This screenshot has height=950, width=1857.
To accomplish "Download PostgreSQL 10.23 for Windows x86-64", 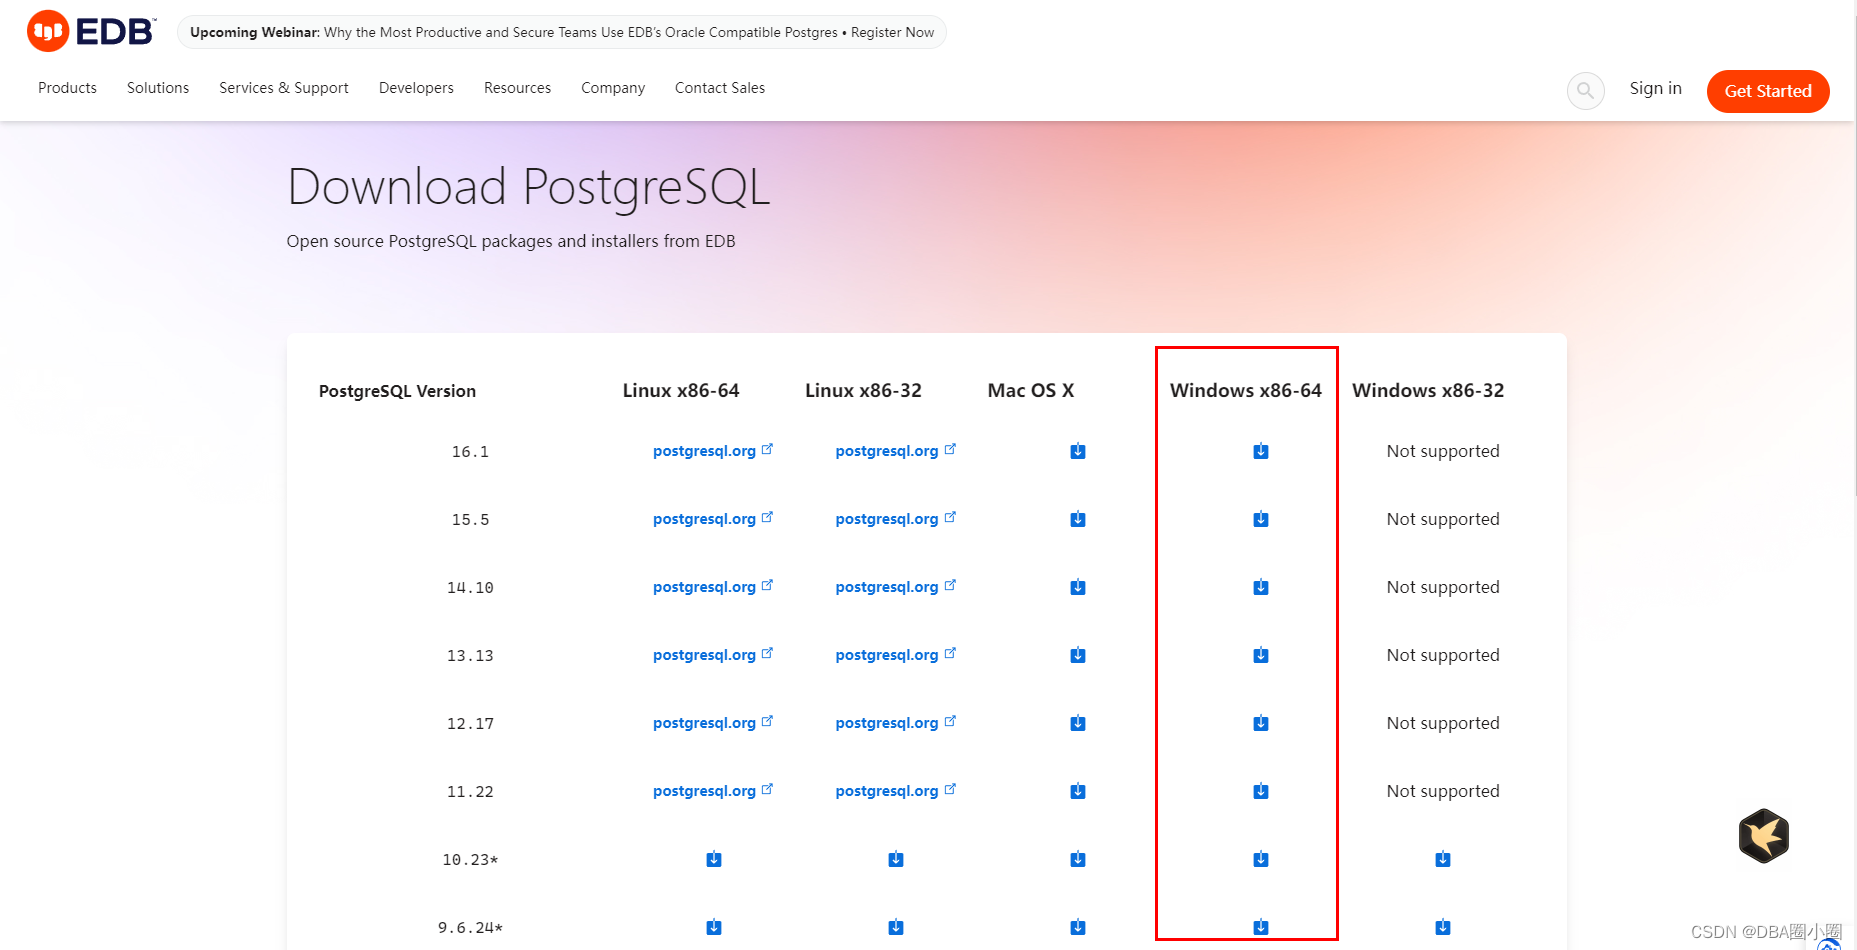I will click(x=1261, y=859).
